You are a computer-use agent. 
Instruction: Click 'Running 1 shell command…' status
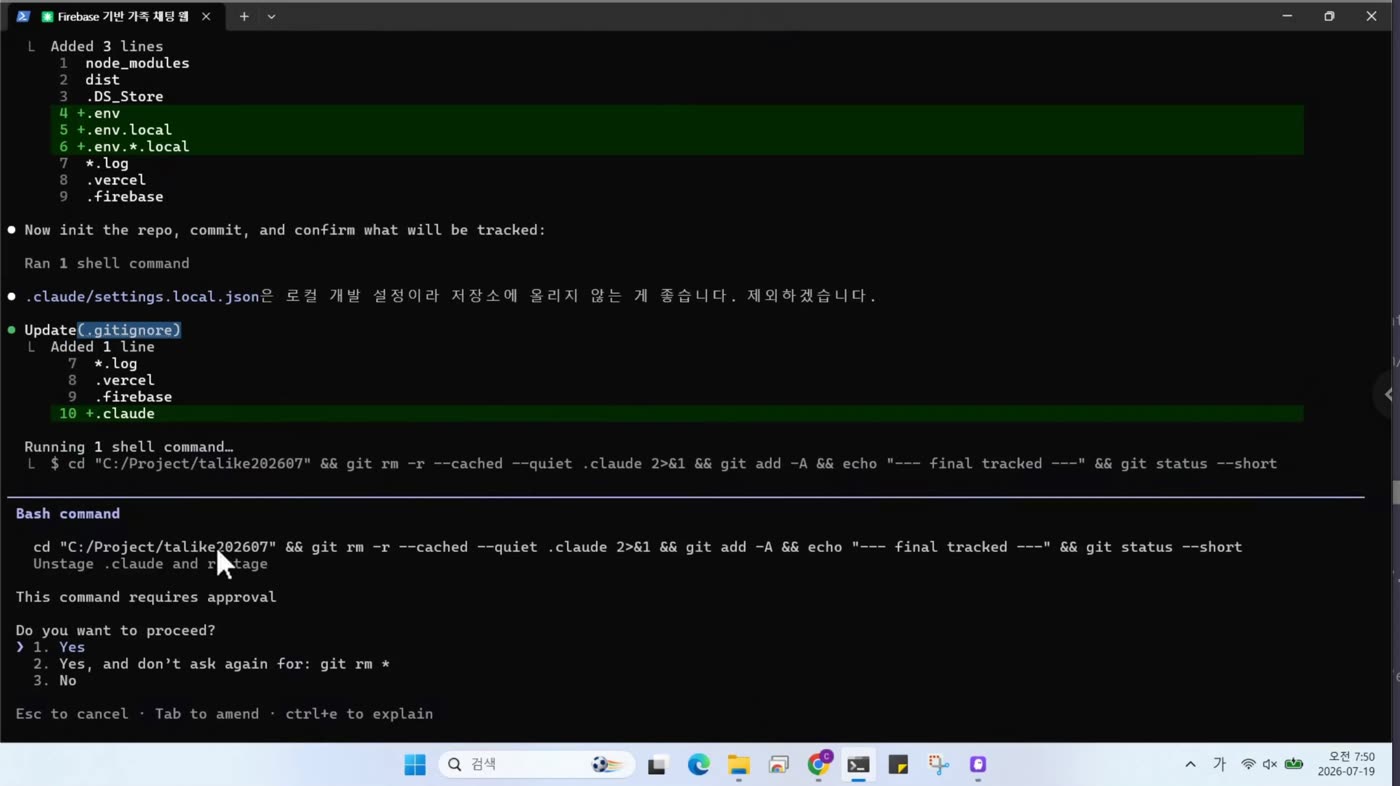pos(129,447)
